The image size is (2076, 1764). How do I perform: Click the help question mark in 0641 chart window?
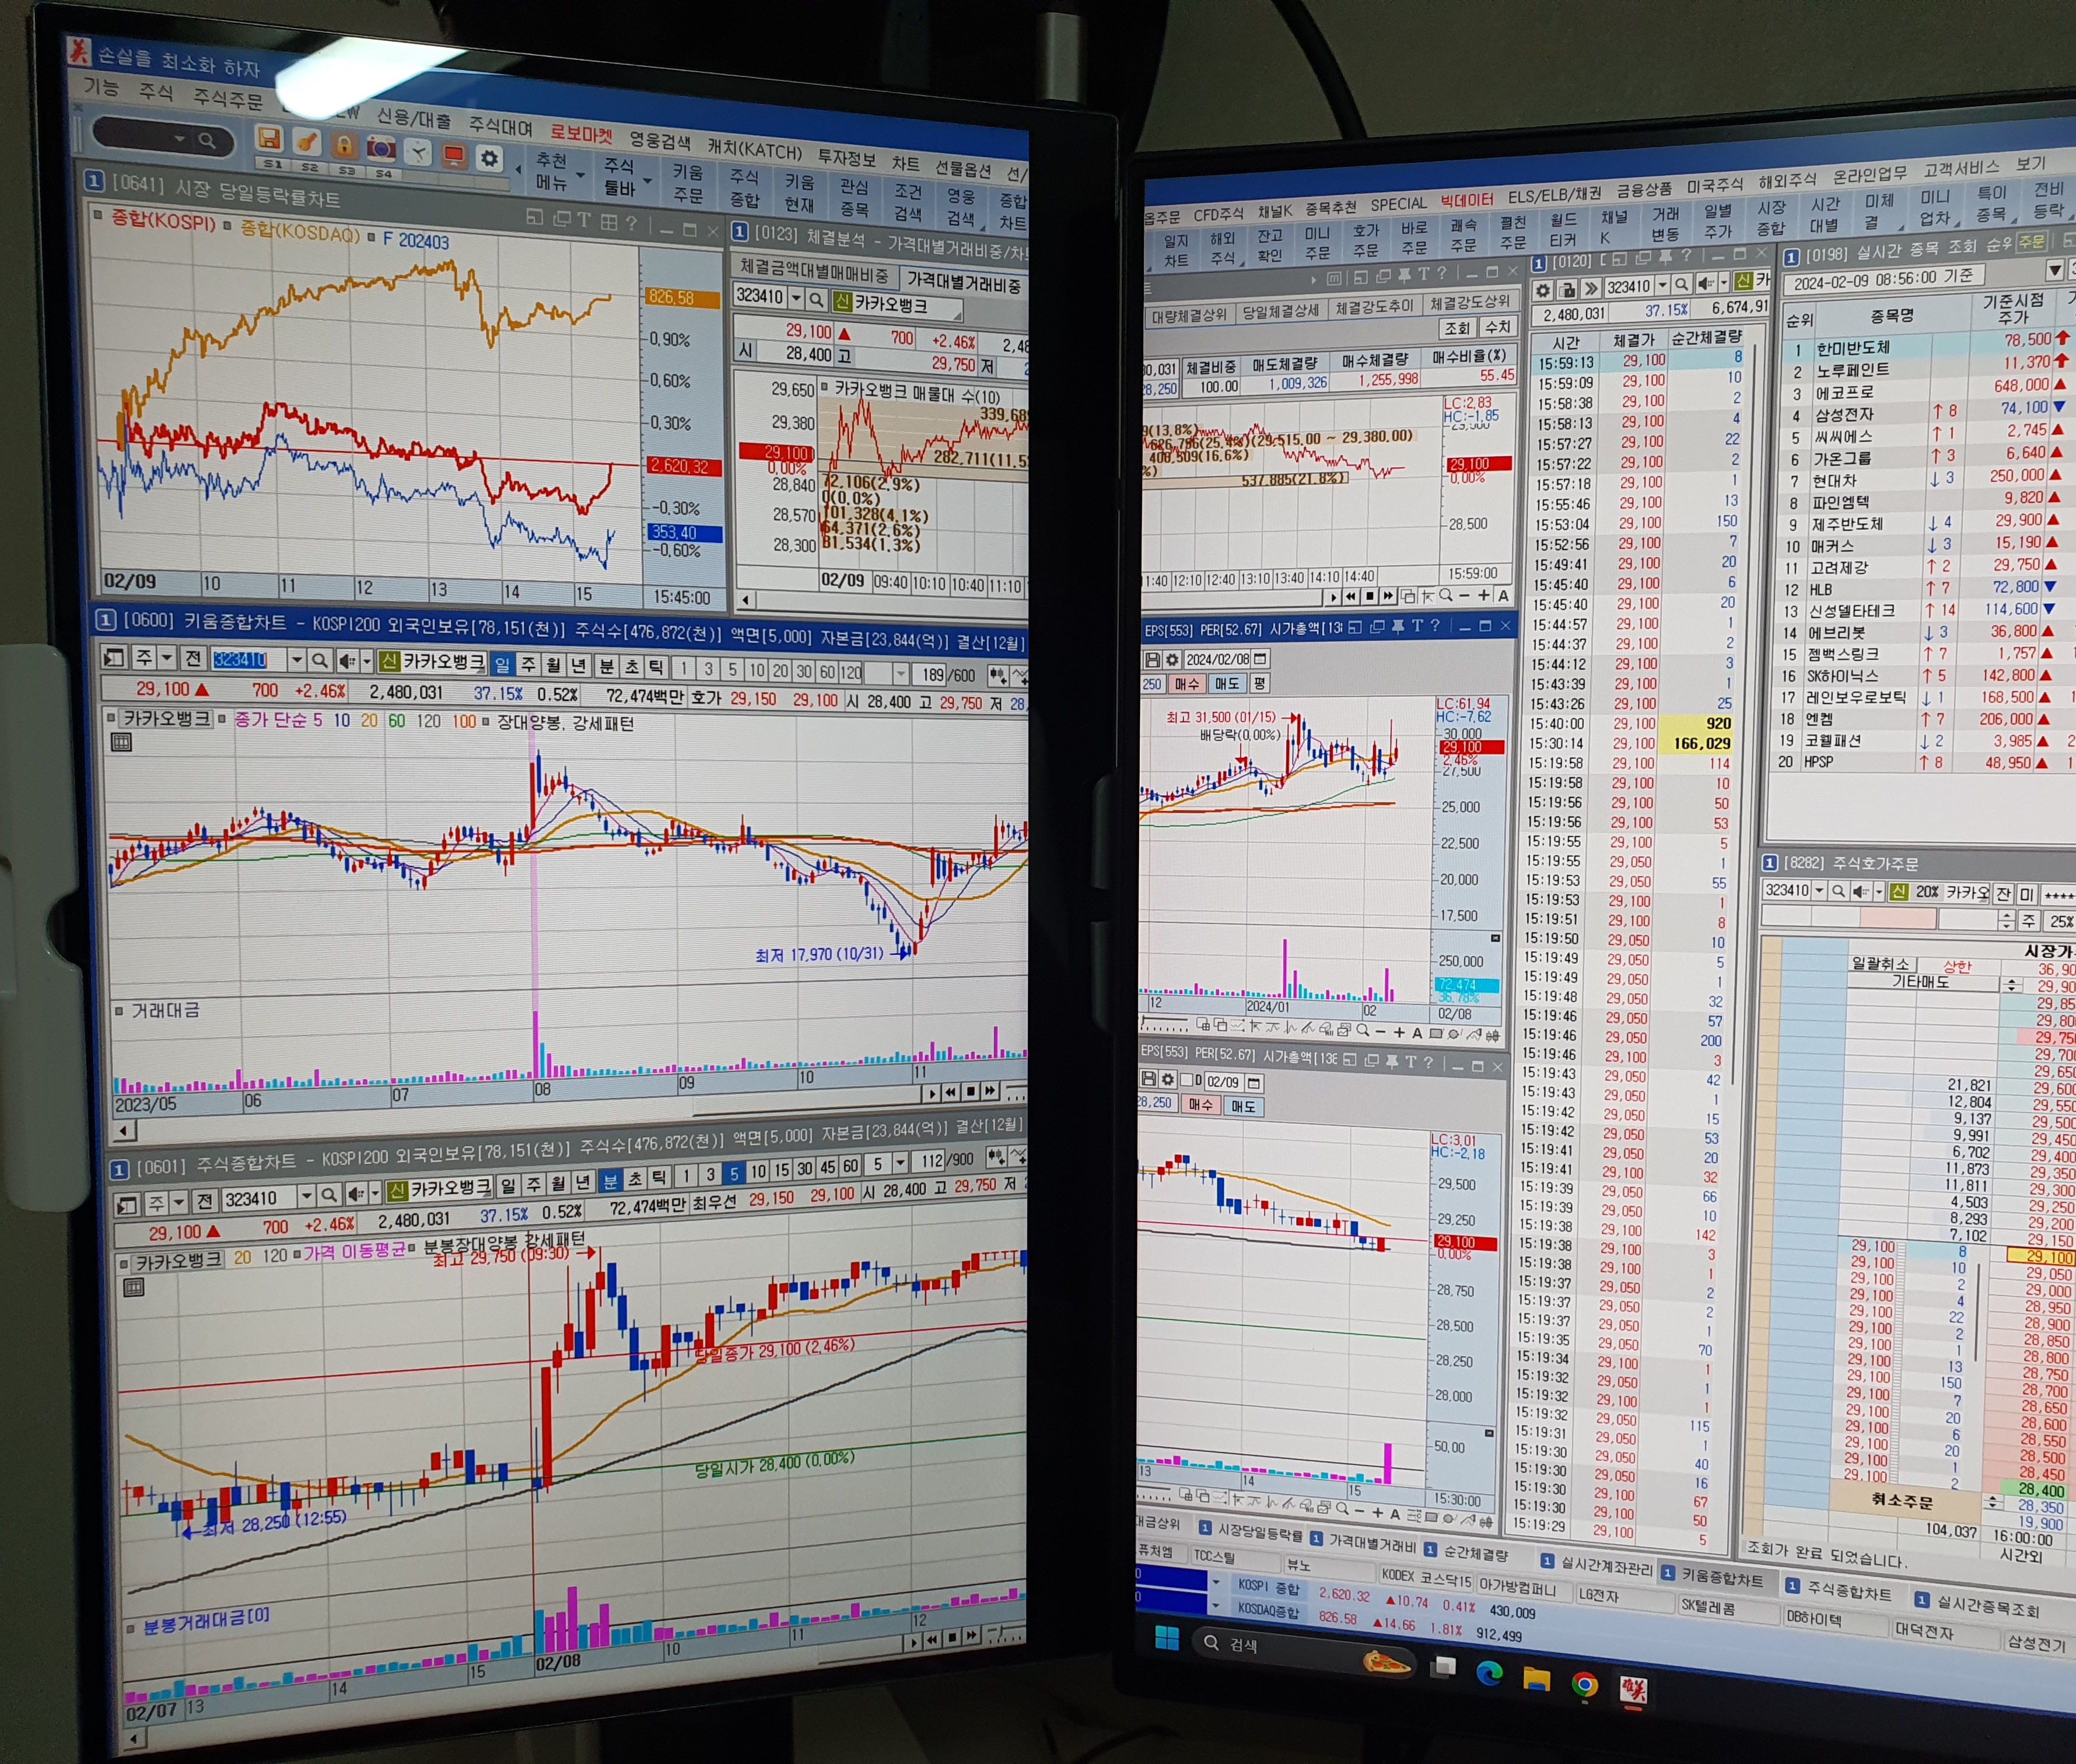click(x=631, y=224)
